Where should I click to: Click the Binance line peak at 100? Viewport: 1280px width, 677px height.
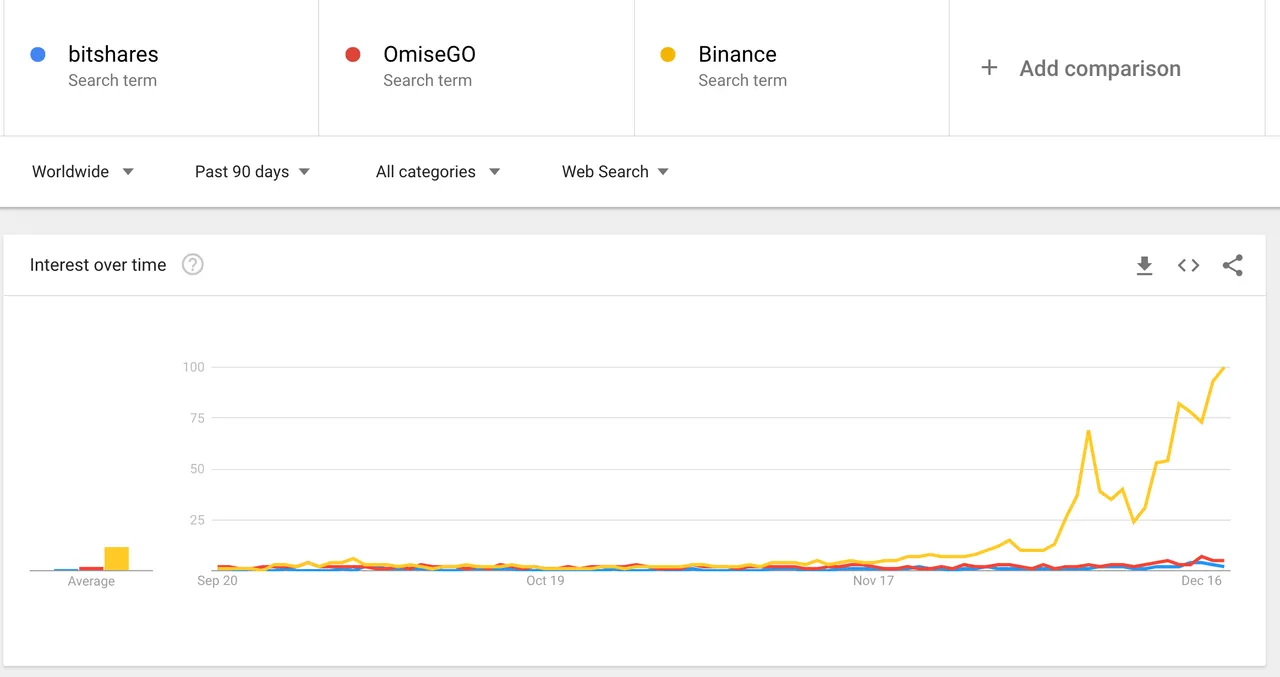(x=1224, y=368)
